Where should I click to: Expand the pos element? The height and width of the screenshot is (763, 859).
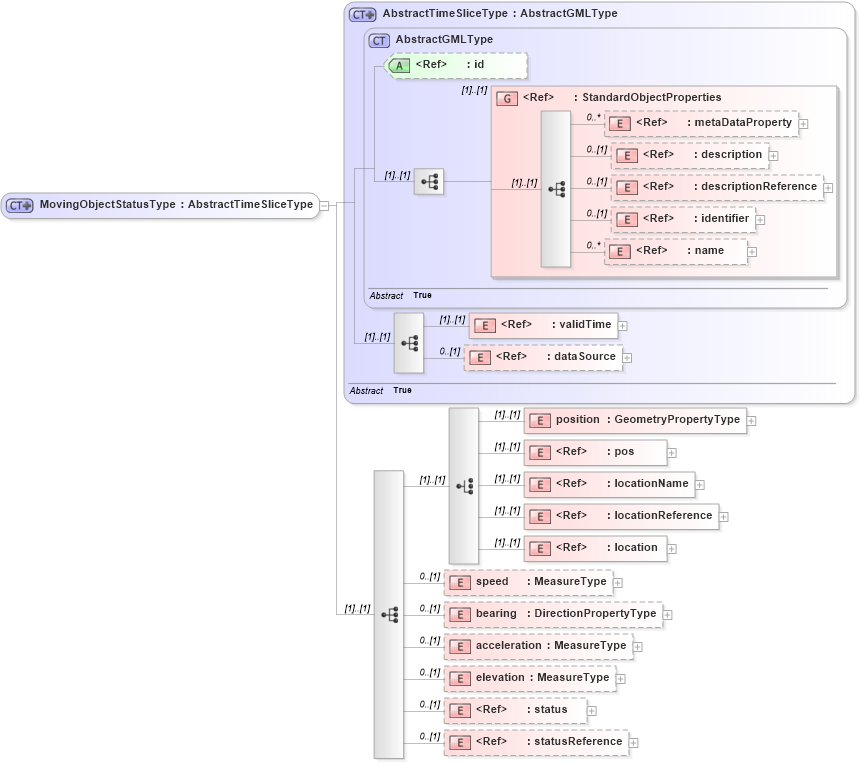672,453
